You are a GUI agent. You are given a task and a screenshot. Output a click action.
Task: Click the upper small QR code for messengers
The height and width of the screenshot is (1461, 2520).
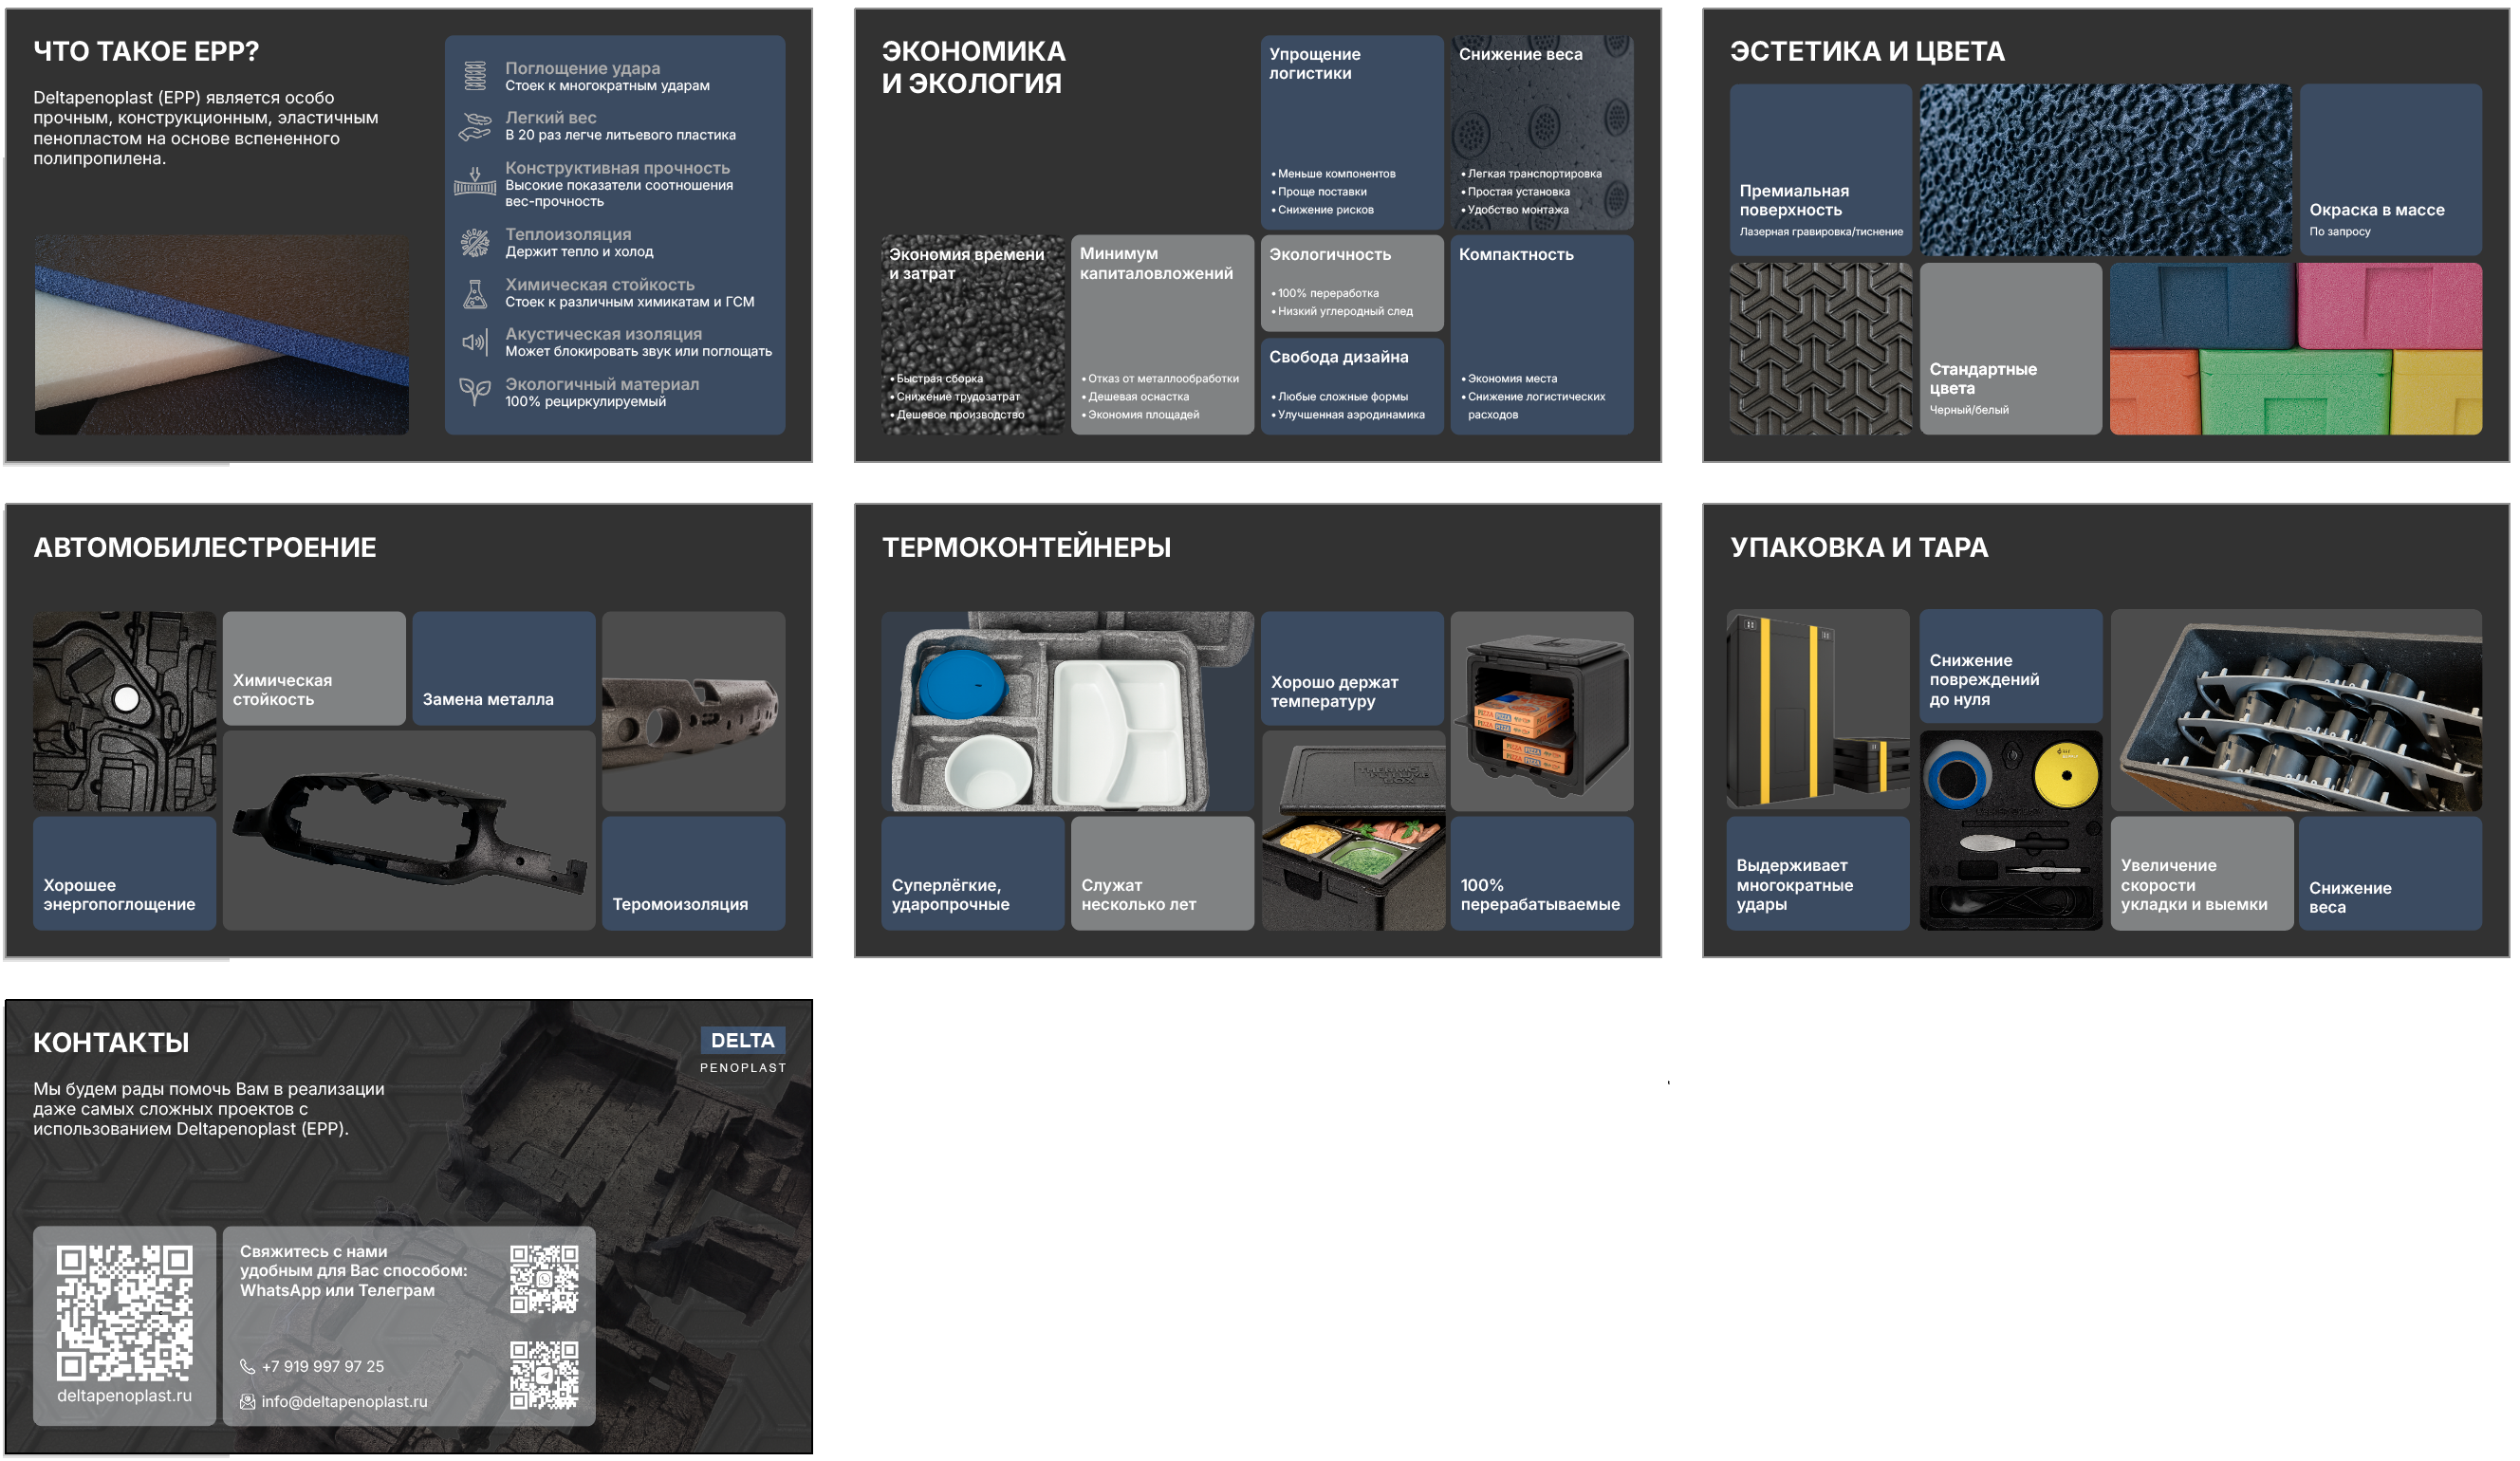tap(544, 1279)
